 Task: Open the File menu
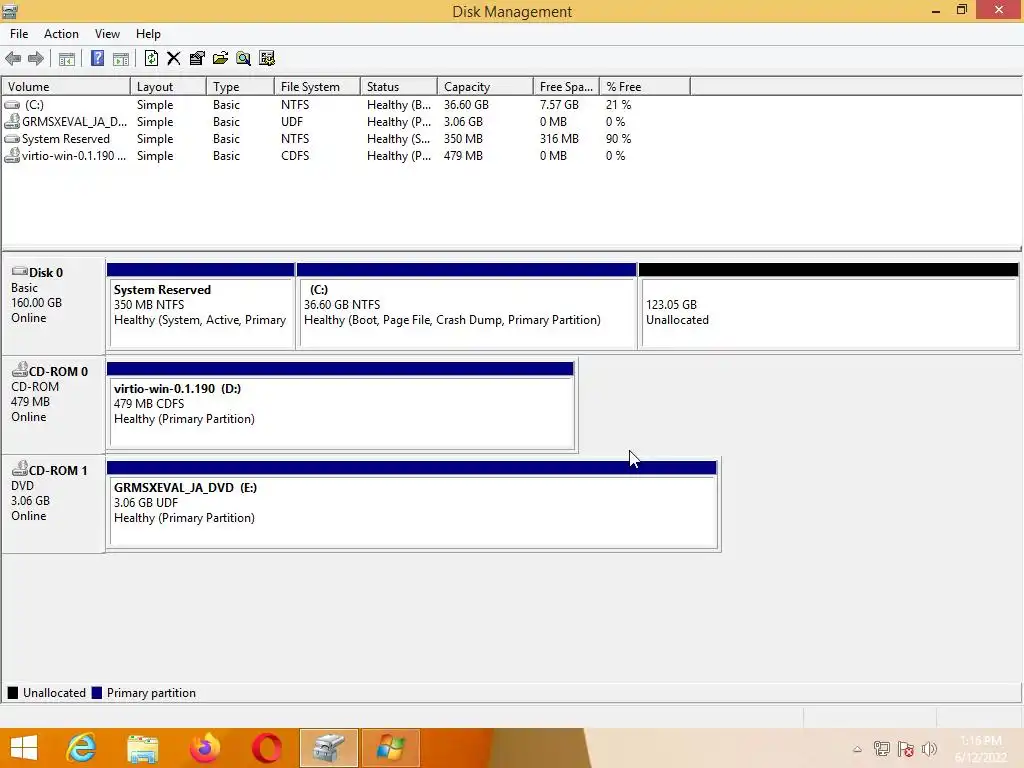pos(19,34)
